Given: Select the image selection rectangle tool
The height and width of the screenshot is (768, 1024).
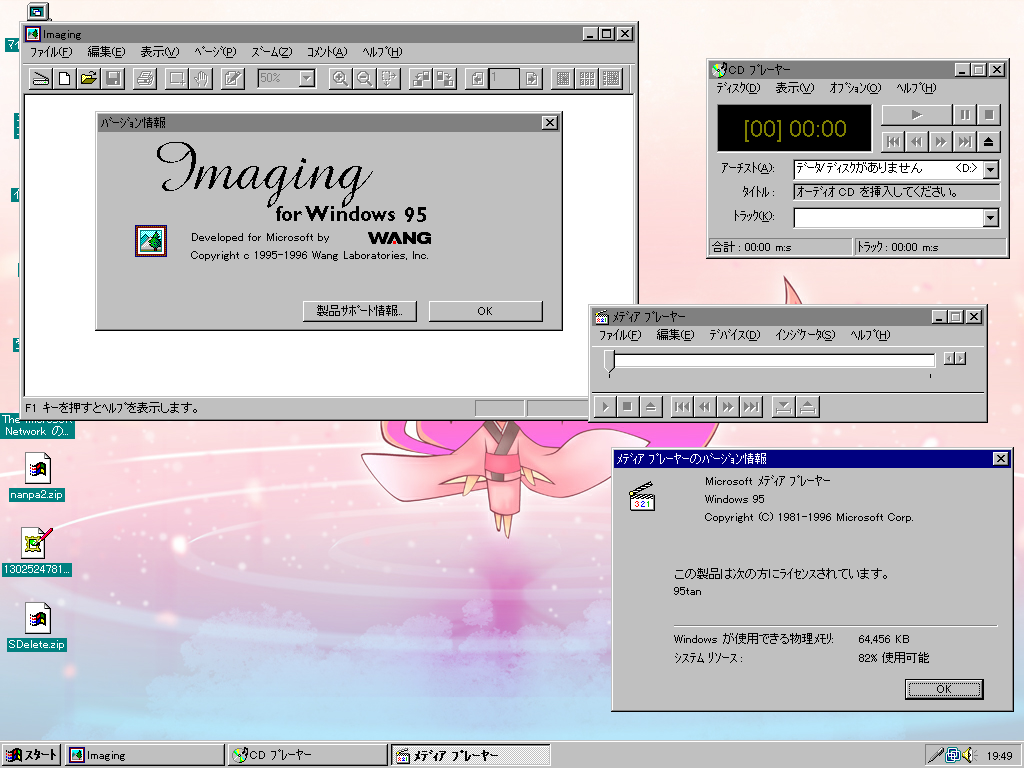Looking at the screenshot, I should (177, 79).
